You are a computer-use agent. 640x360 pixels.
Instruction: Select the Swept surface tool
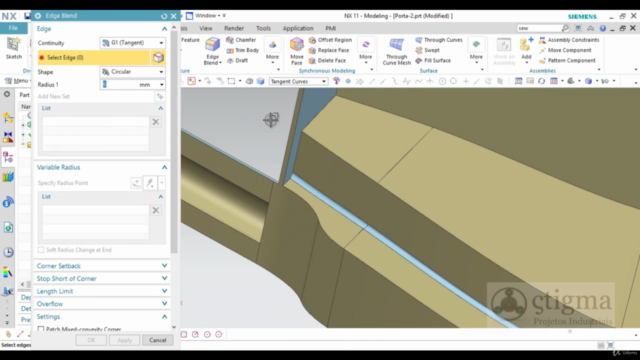427,50
